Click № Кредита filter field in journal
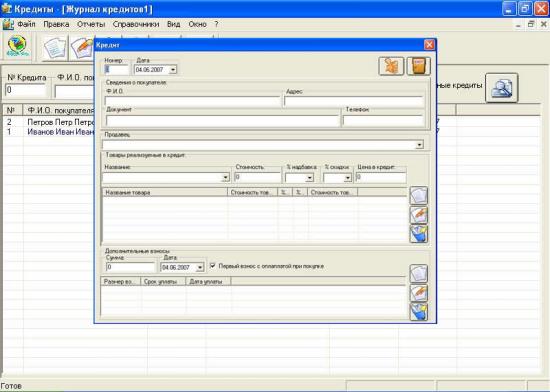 (26, 90)
